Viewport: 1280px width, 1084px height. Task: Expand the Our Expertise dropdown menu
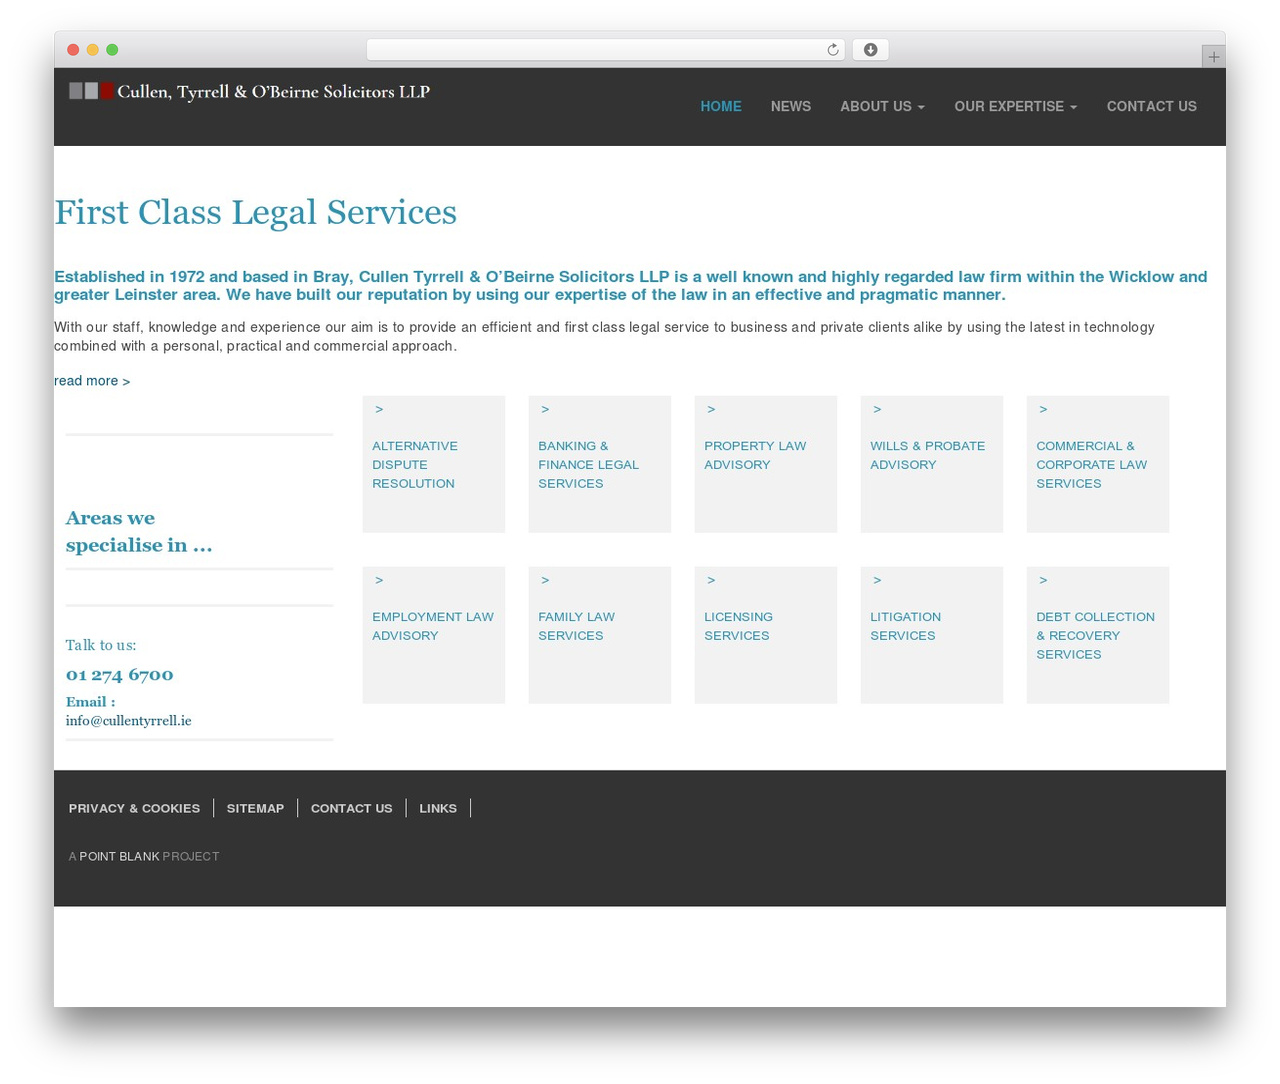point(1015,106)
